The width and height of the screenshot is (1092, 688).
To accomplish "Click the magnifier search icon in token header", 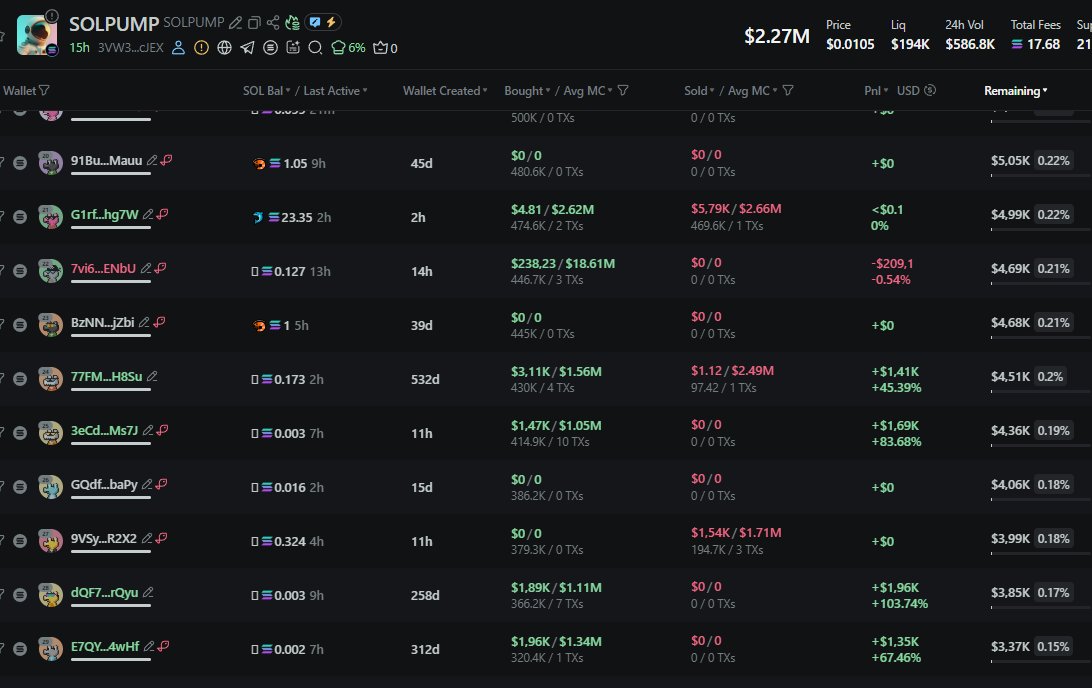I will coord(315,48).
